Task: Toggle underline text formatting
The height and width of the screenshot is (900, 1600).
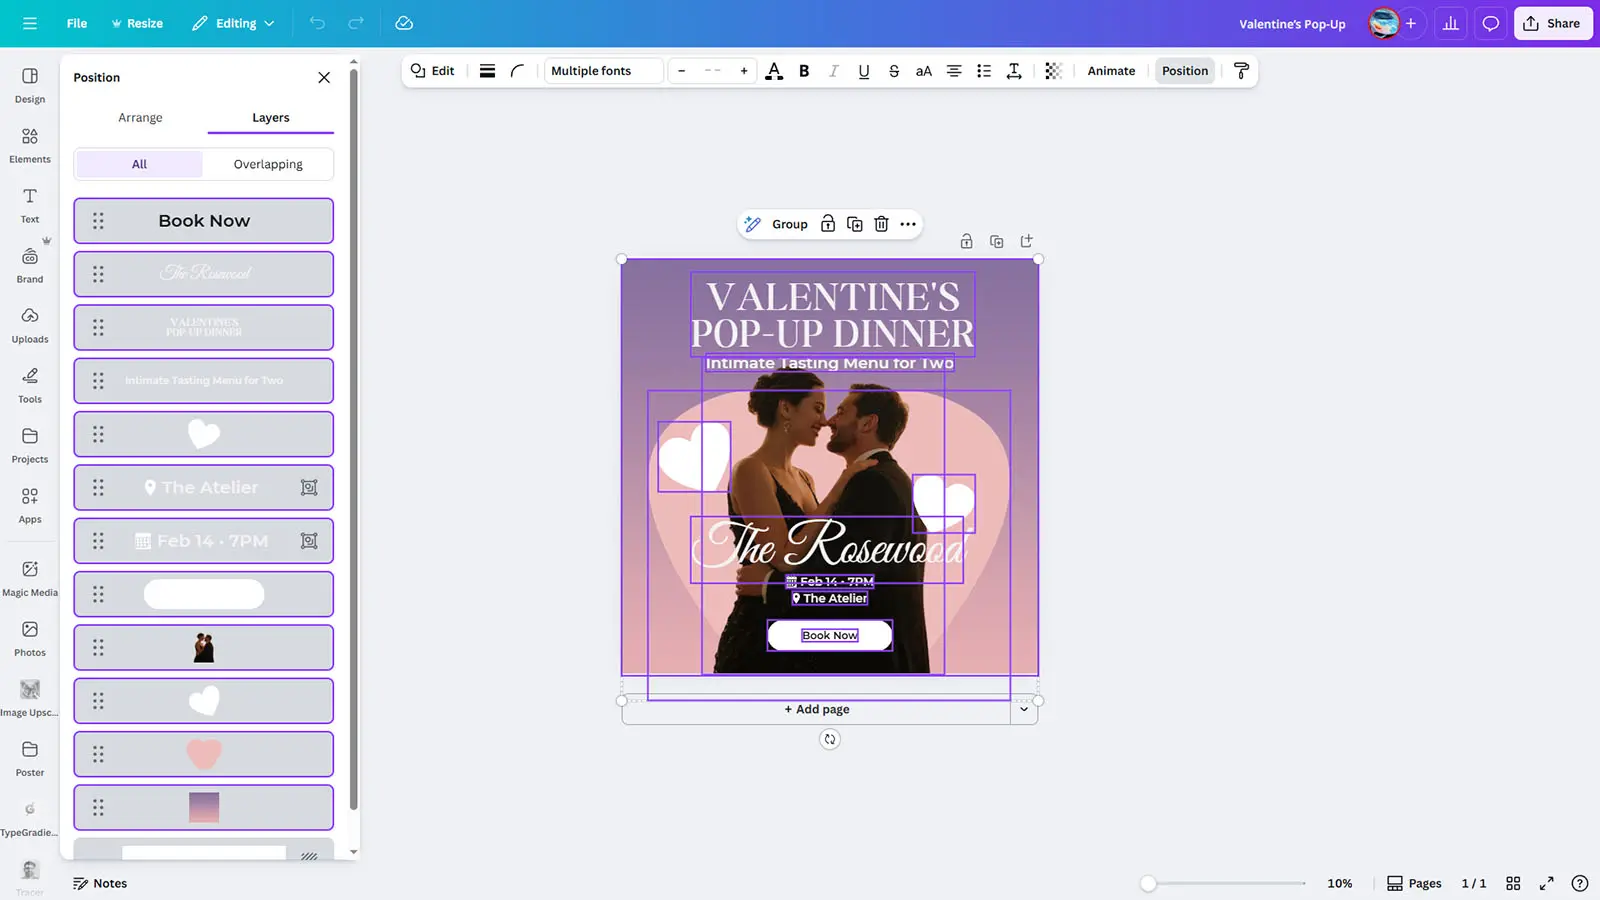Action: (x=864, y=71)
